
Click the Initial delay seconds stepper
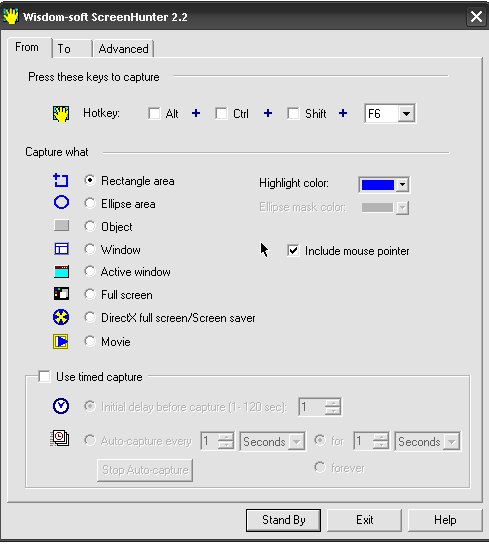point(333,407)
